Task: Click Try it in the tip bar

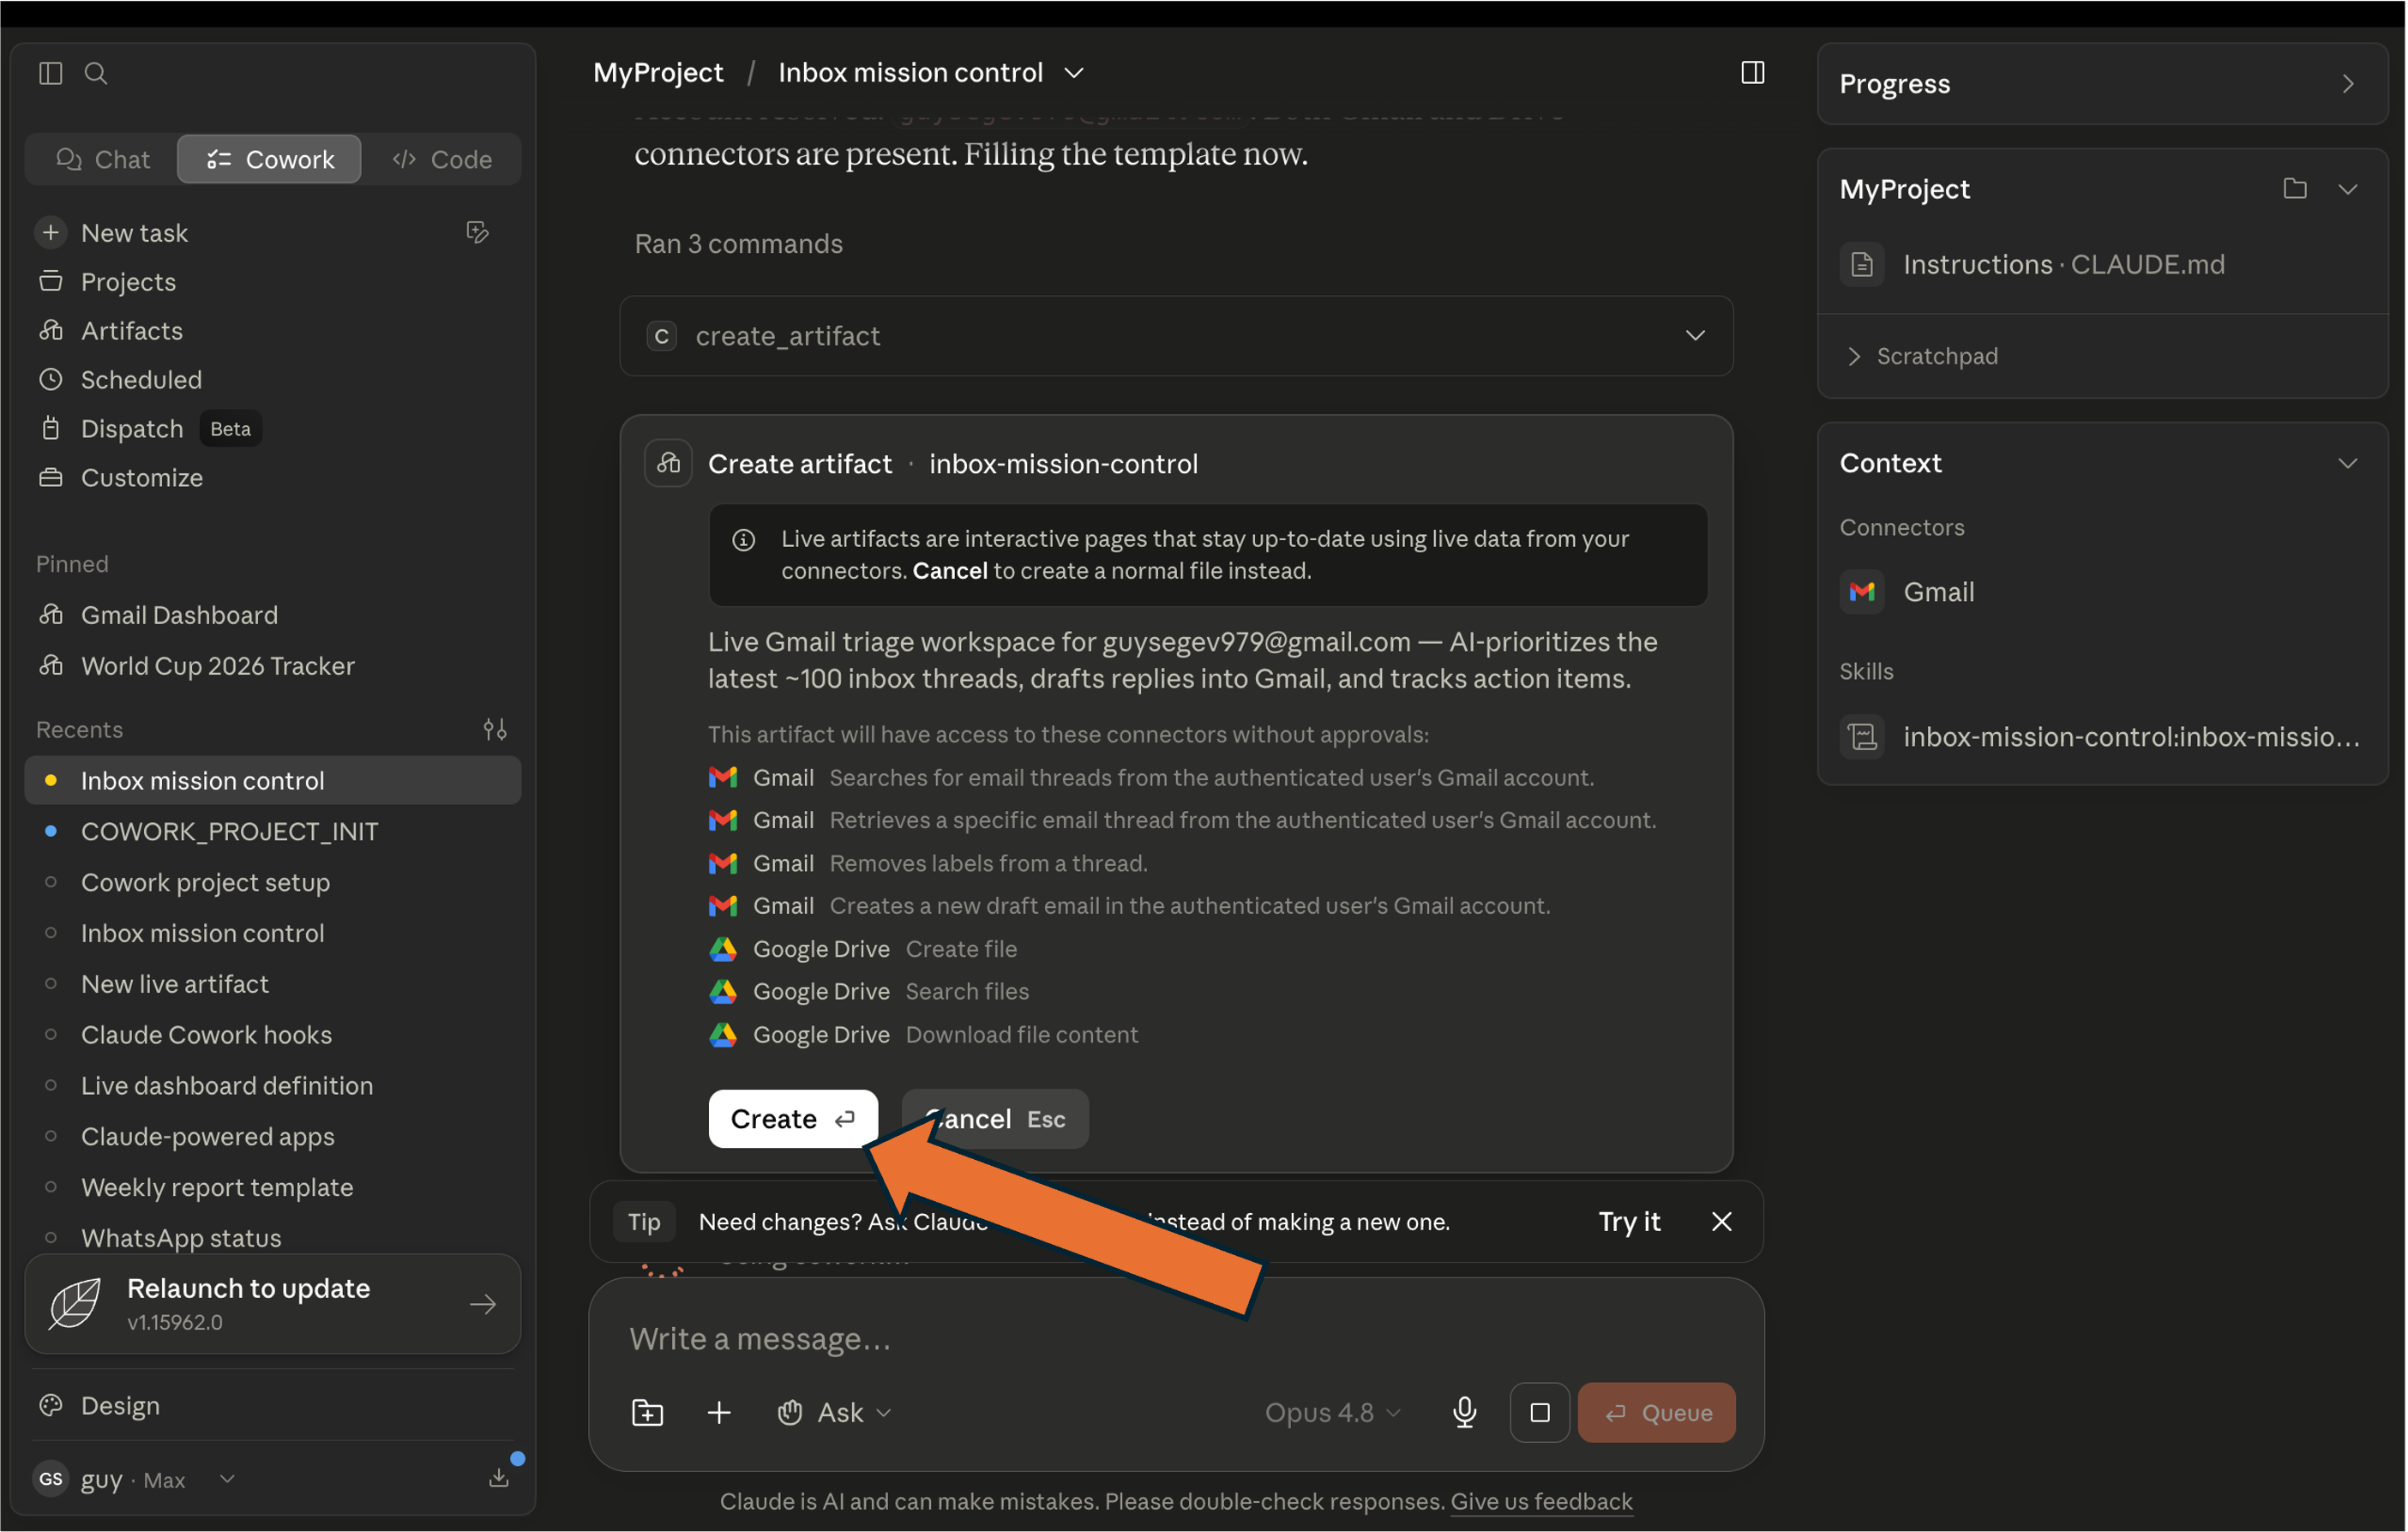Action: [x=1629, y=1221]
